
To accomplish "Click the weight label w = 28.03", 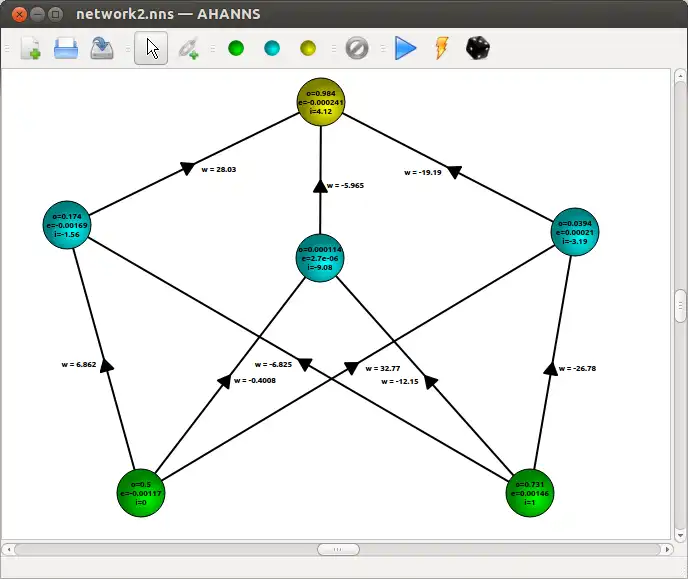I will click(x=219, y=169).
